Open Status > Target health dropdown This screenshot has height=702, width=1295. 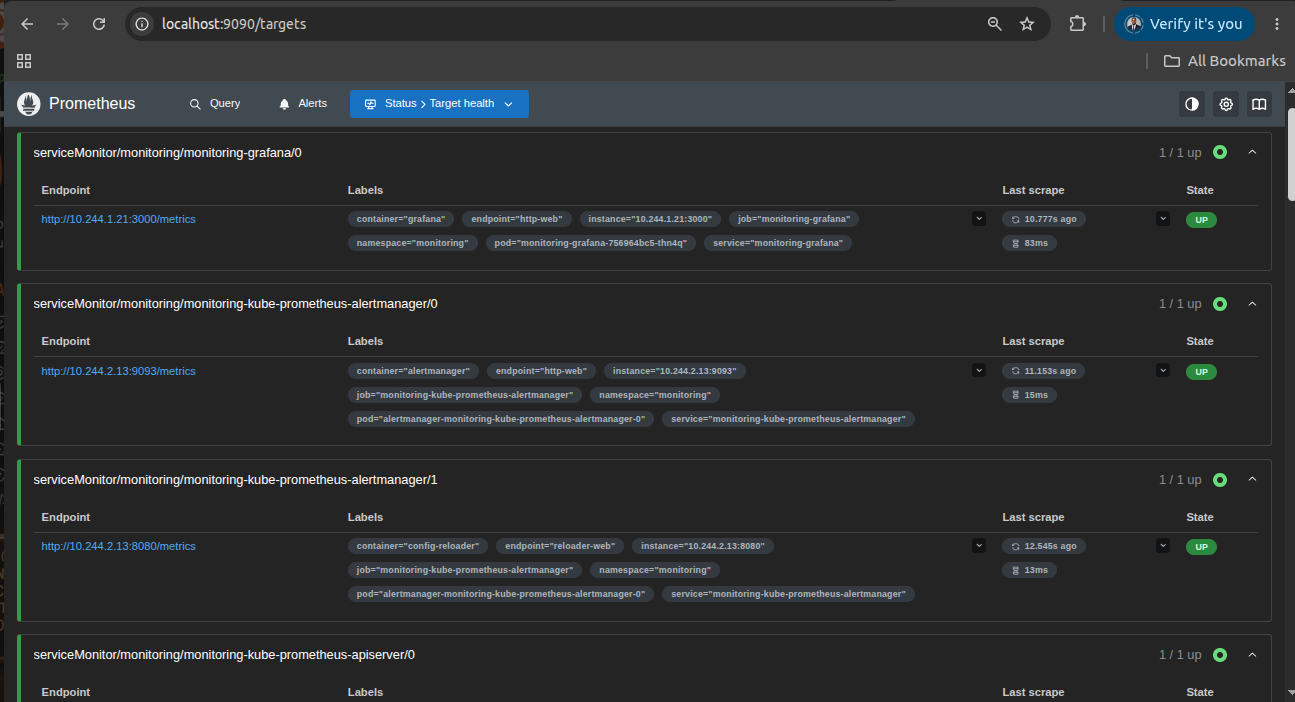439,104
